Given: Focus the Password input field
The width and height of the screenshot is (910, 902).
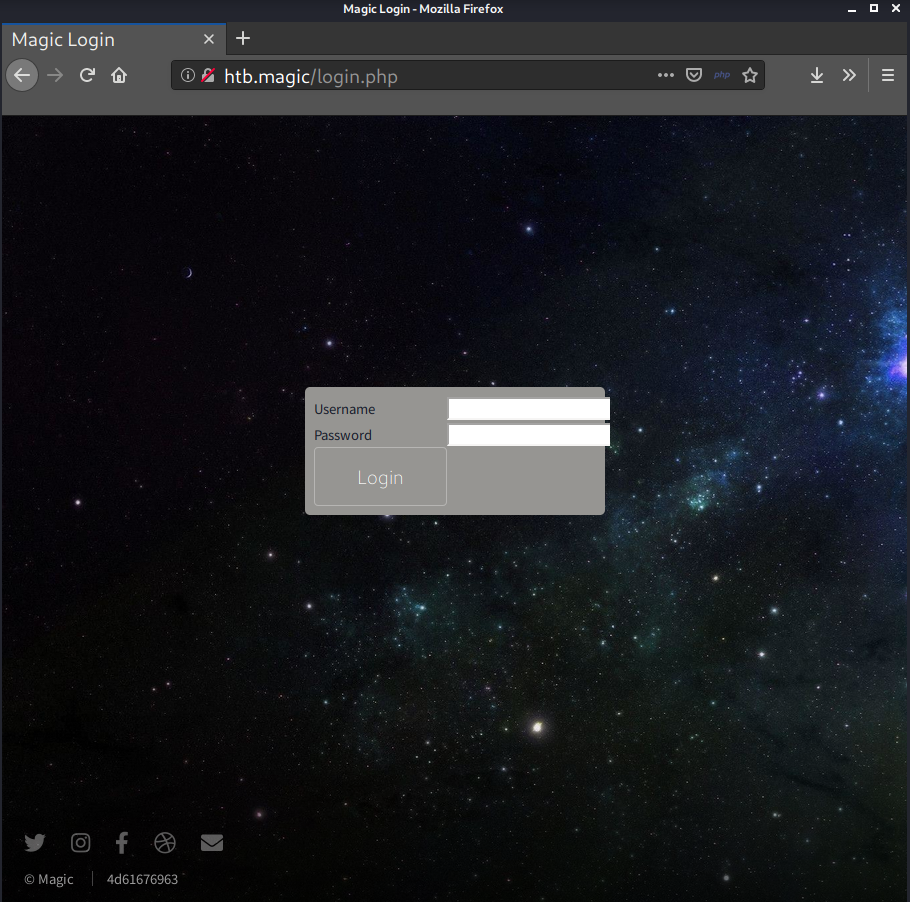Looking at the screenshot, I should coord(529,435).
